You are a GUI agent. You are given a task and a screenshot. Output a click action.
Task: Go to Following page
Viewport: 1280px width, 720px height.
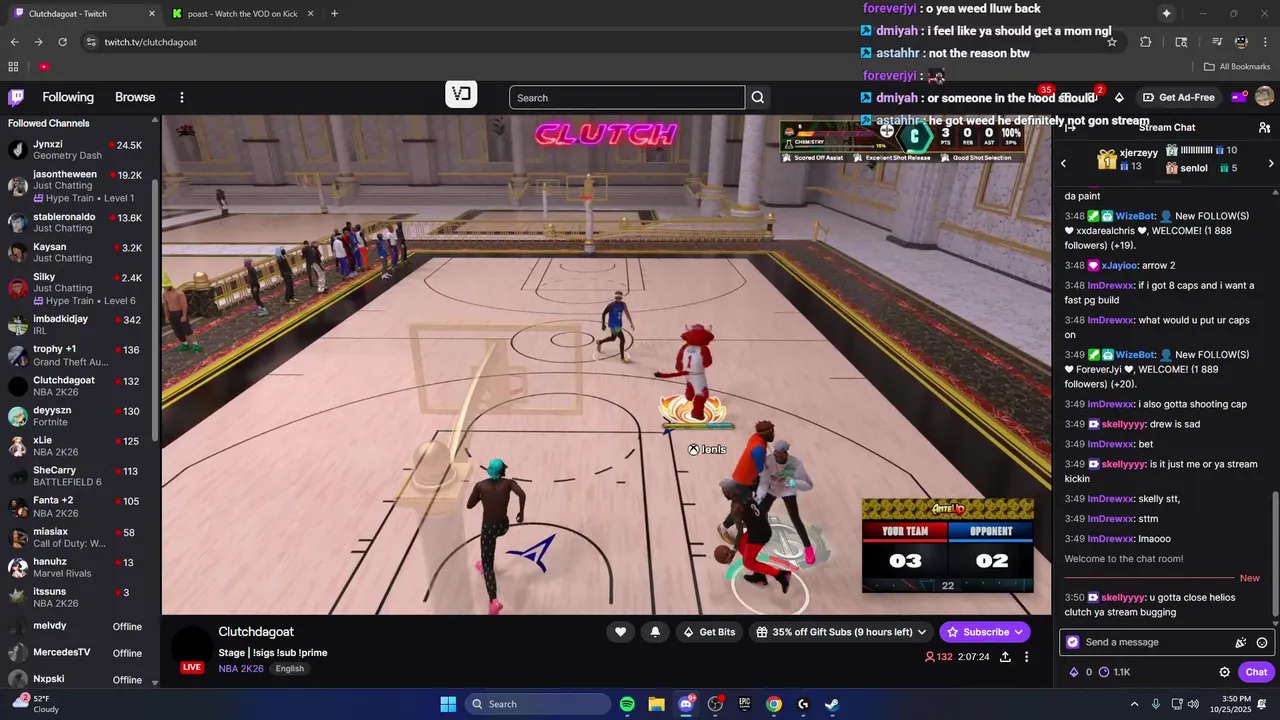68,97
